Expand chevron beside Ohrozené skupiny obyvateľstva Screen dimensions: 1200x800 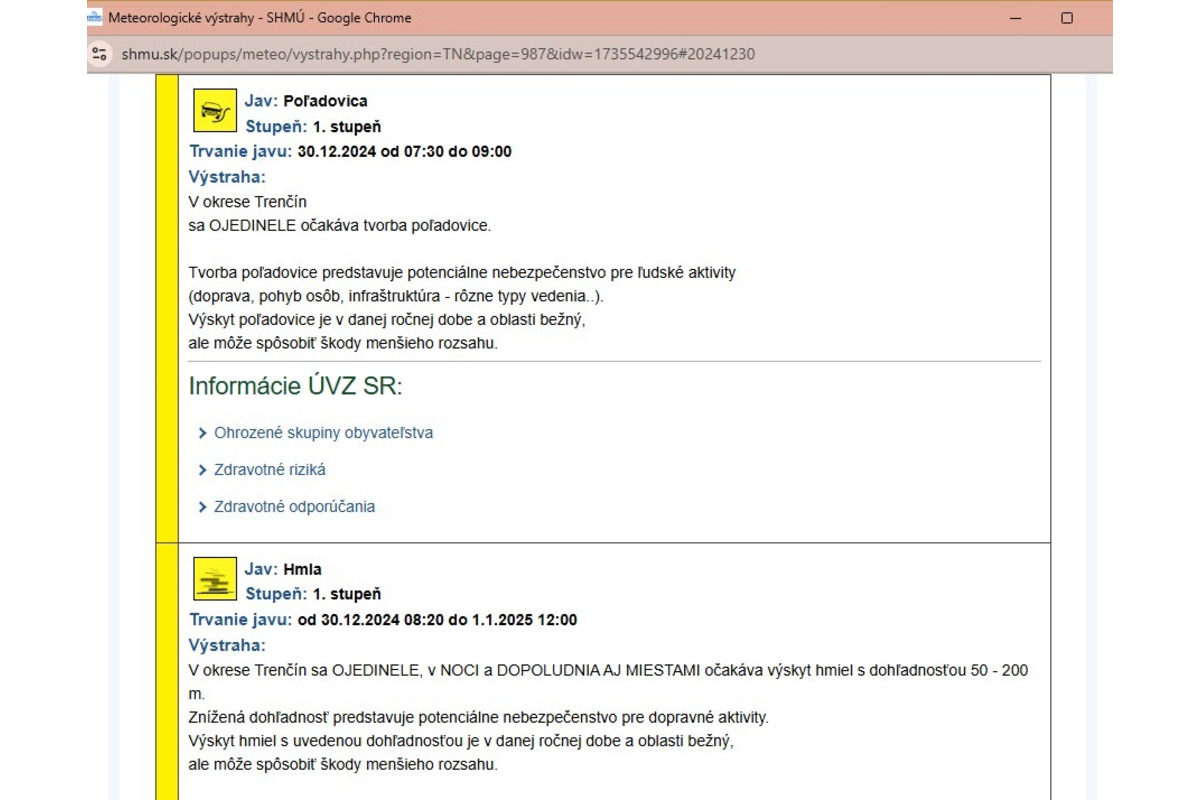tap(203, 433)
